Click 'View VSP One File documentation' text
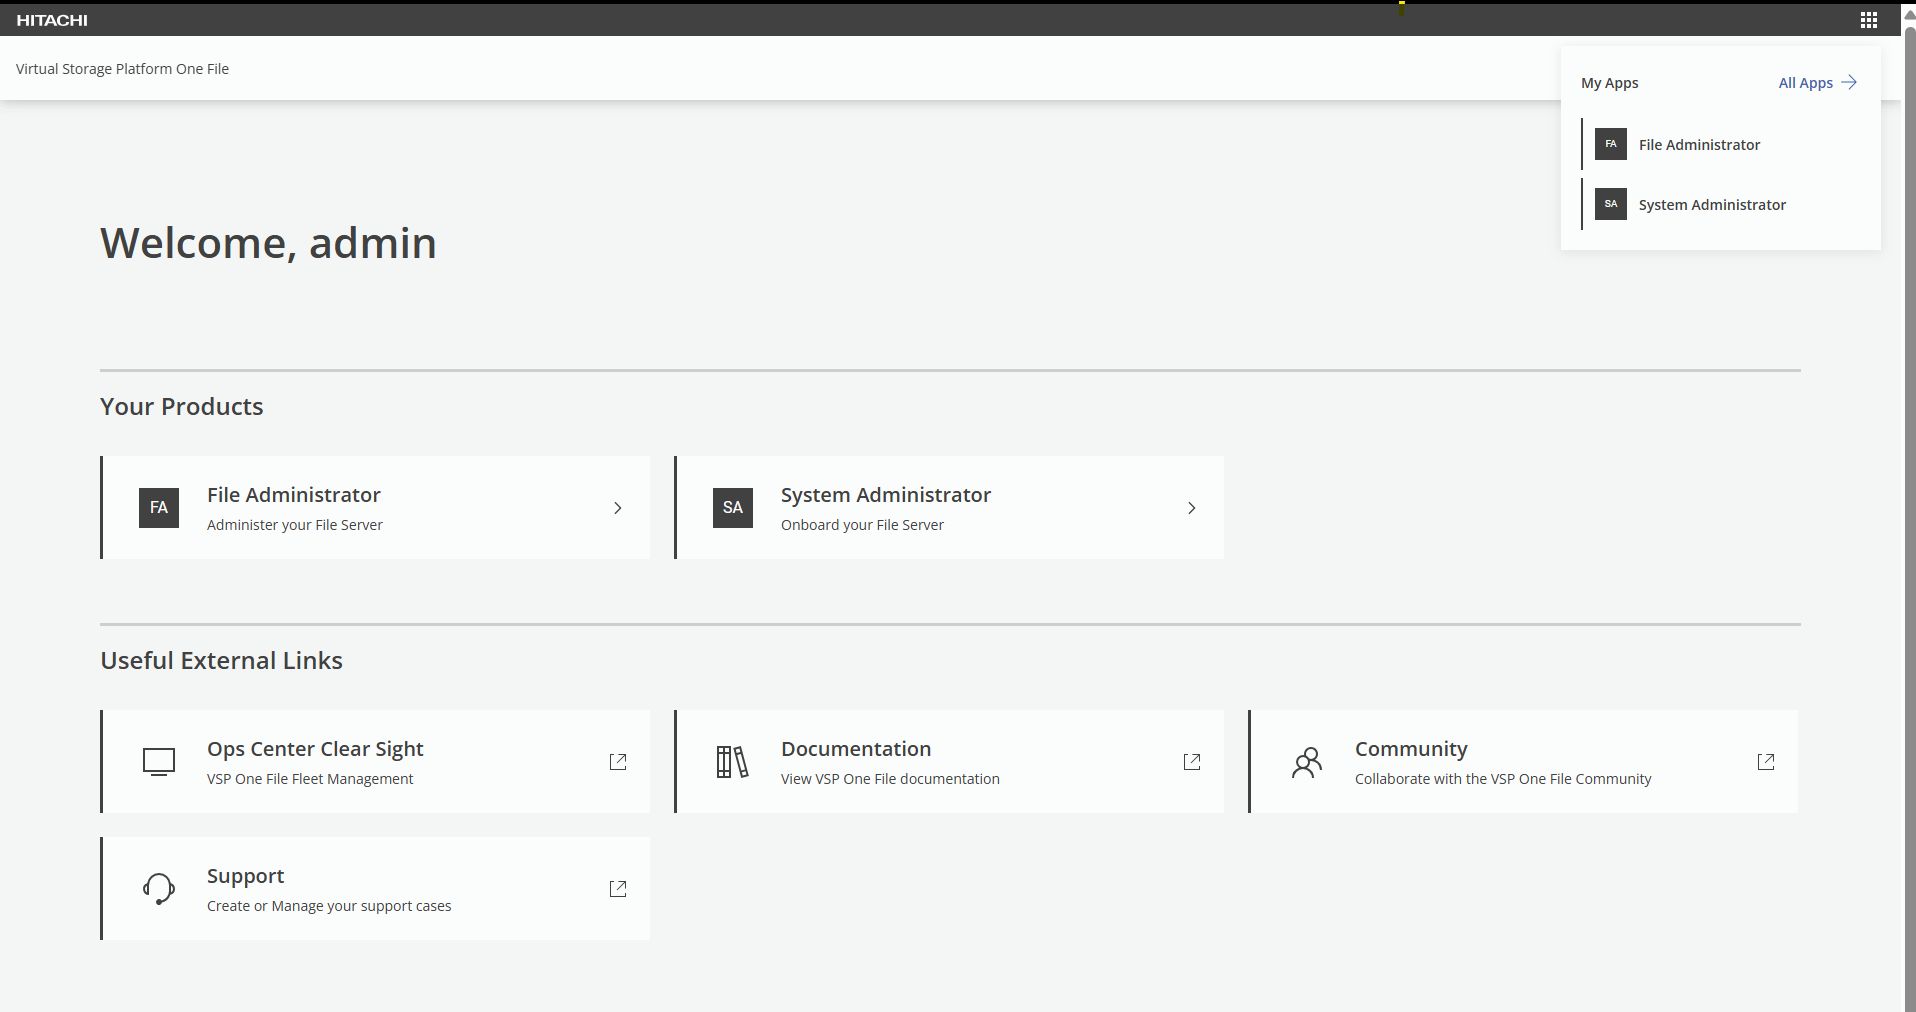 pos(890,779)
